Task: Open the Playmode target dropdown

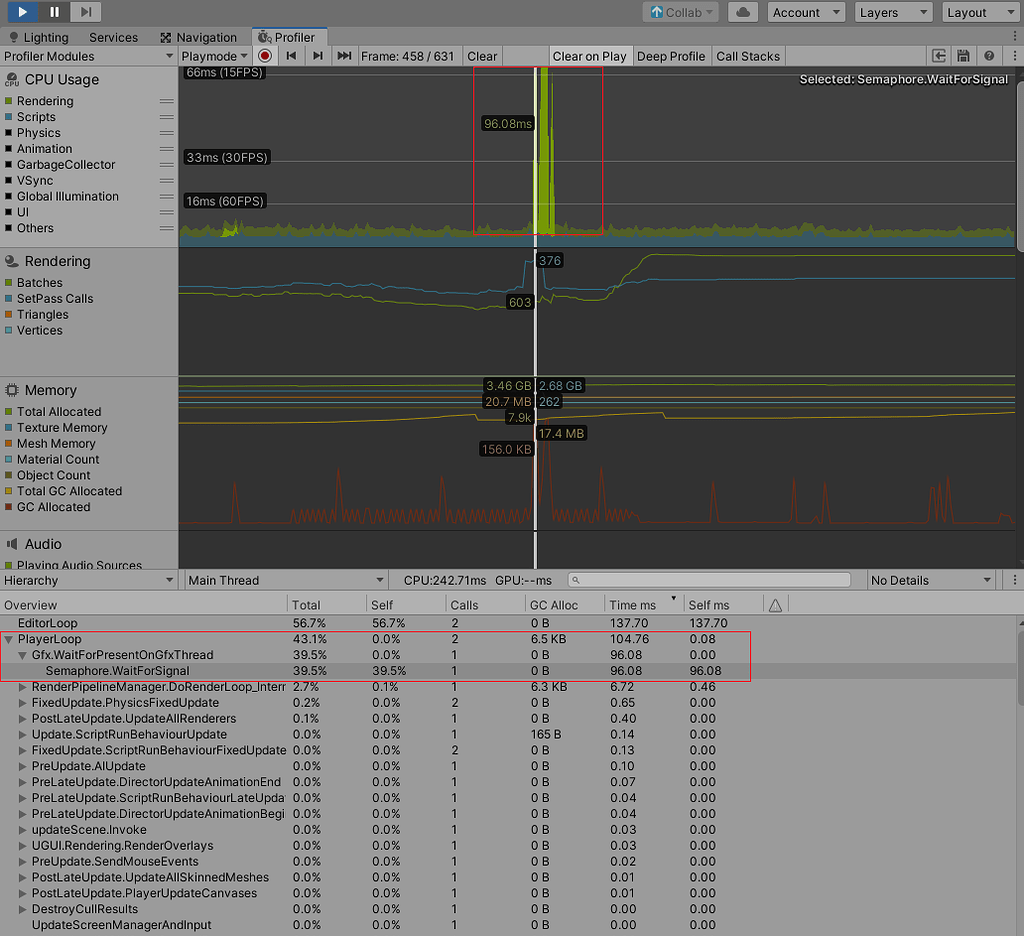Action: tap(215, 56)
